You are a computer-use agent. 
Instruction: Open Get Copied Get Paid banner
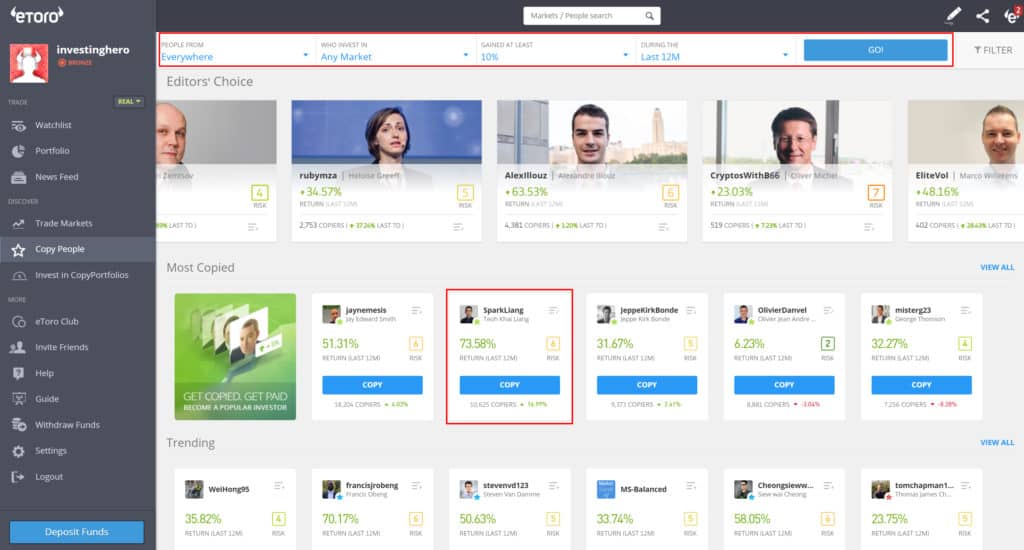(235, 357)
